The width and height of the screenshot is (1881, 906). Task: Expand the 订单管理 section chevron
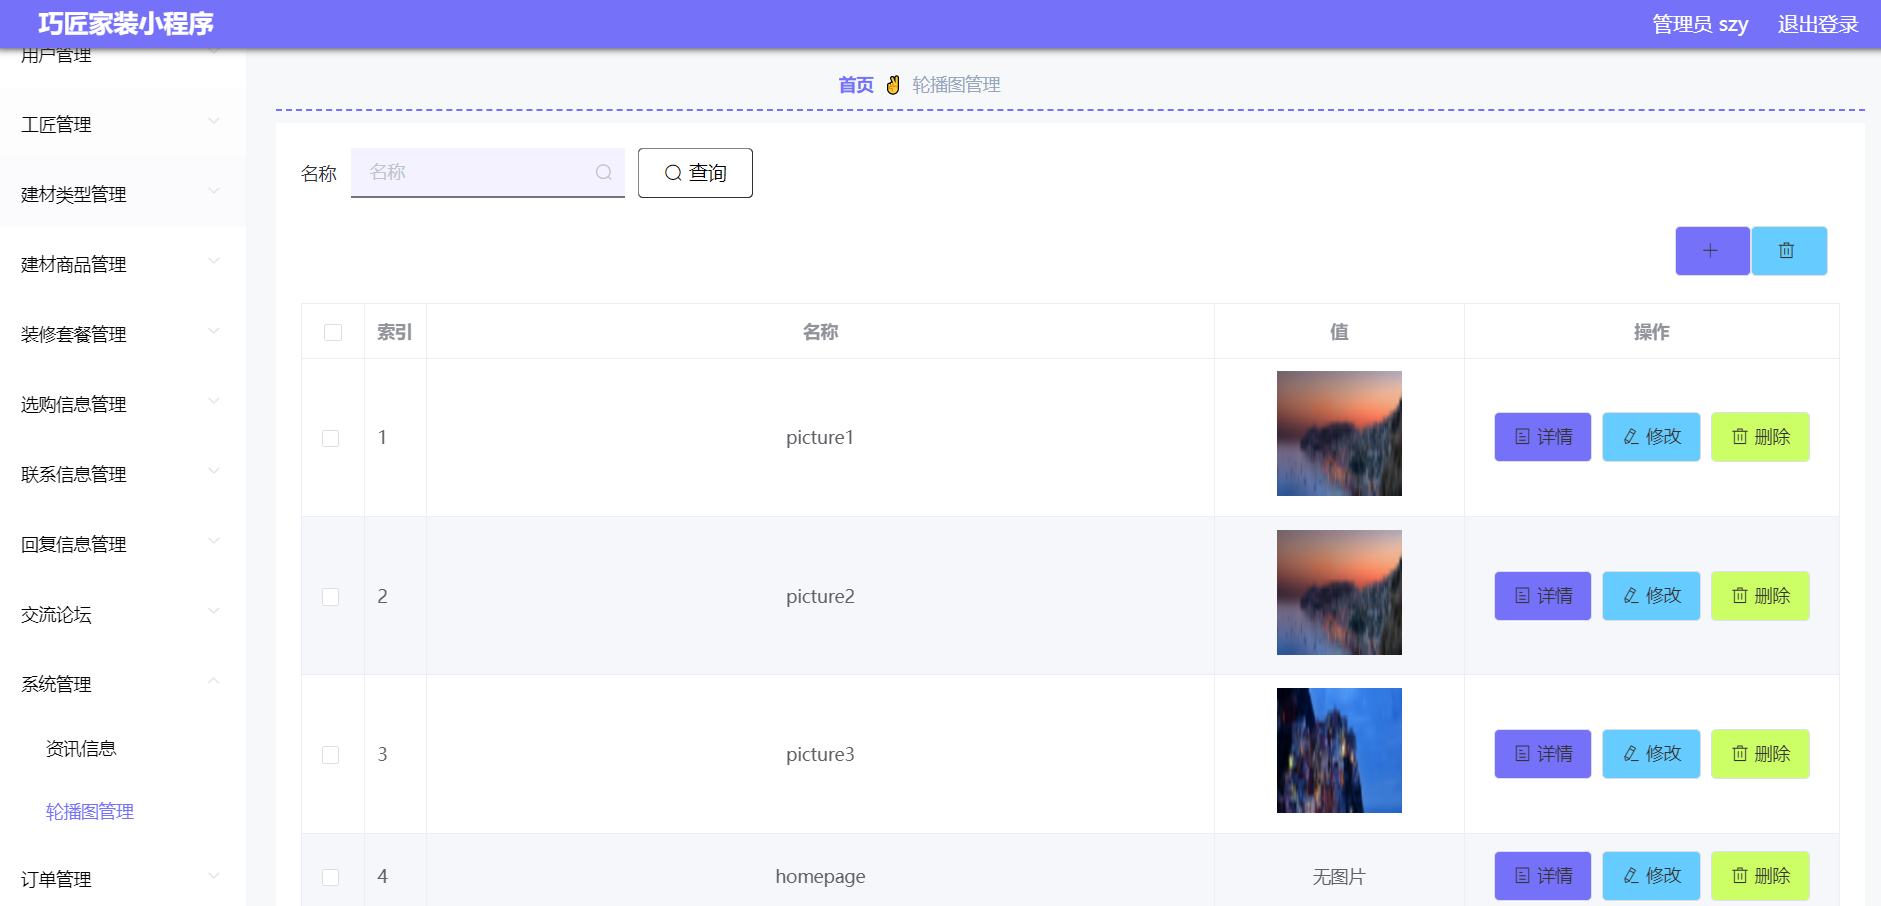pos(213,876)
